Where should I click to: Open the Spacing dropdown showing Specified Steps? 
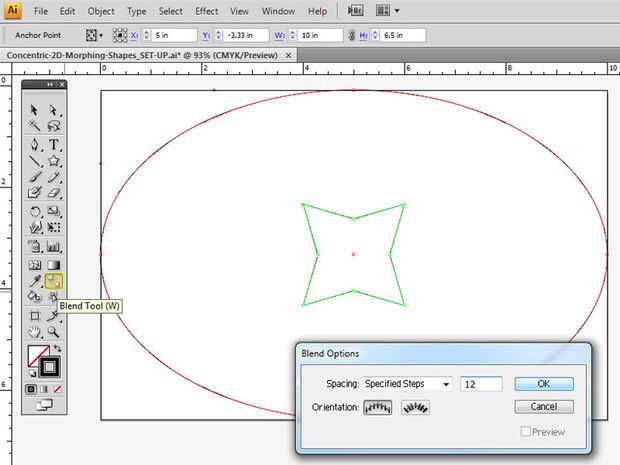(406, 384)
